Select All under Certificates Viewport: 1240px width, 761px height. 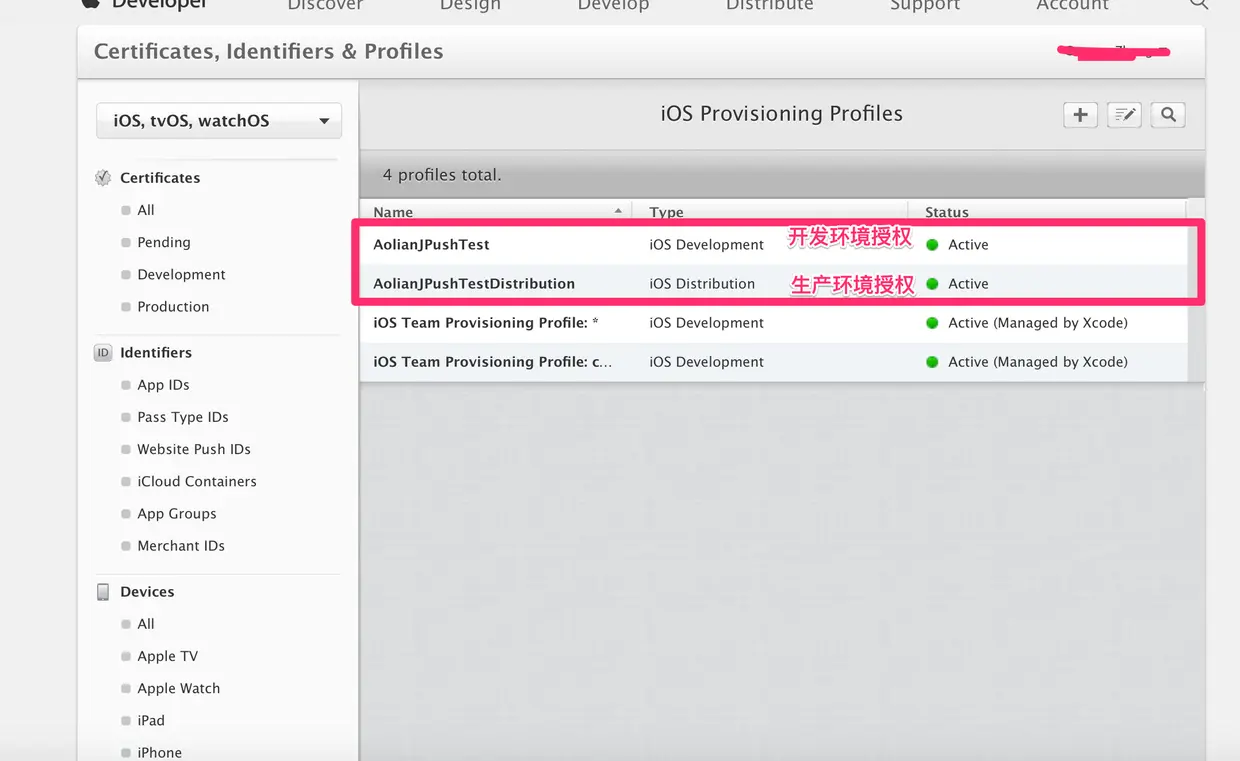tap(146, 210)
